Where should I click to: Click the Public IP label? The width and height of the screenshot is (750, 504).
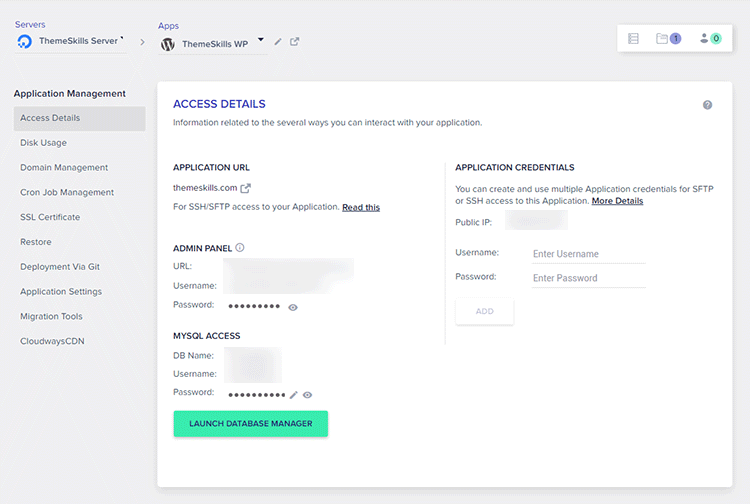(473, 222)
